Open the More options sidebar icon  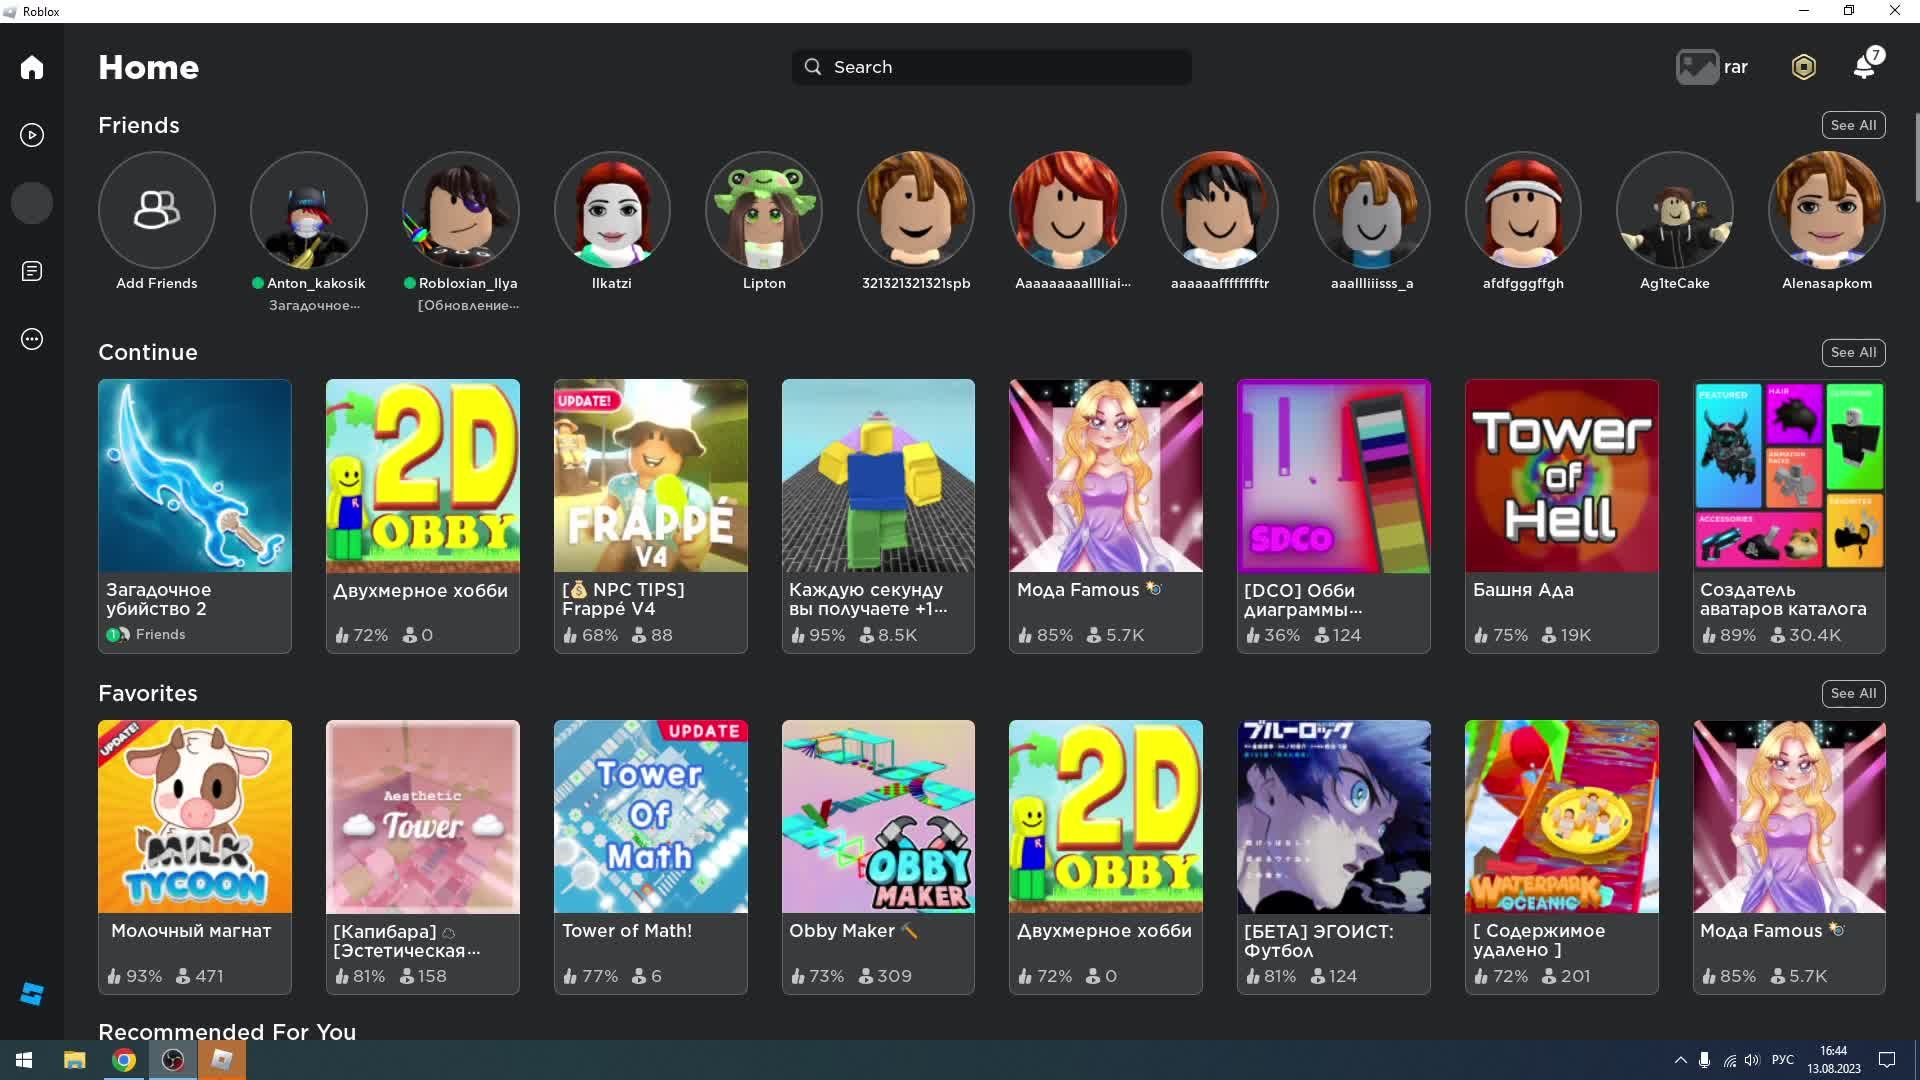click(32, 339)
